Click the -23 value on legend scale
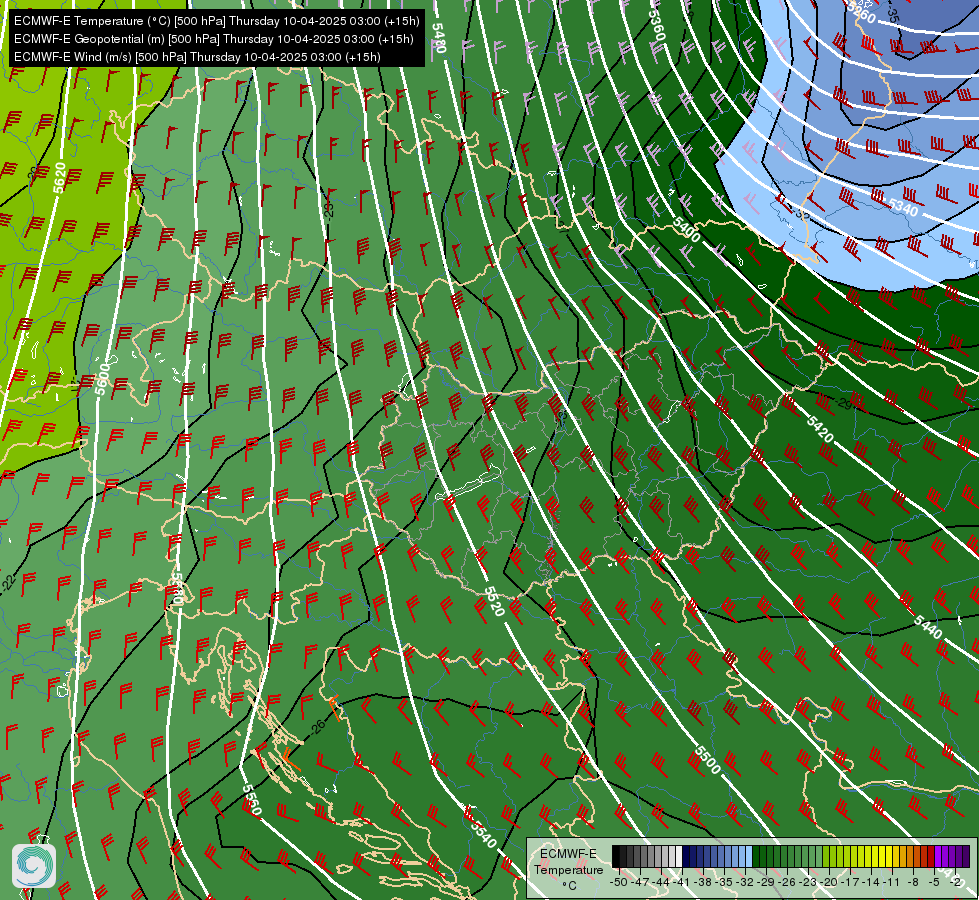The image size is (979, 900). 808,883
